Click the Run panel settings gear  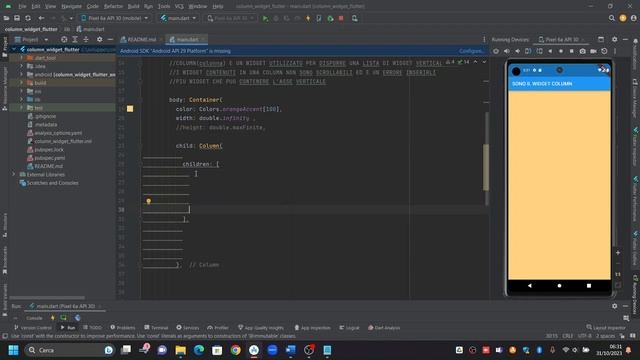(614, 306)
